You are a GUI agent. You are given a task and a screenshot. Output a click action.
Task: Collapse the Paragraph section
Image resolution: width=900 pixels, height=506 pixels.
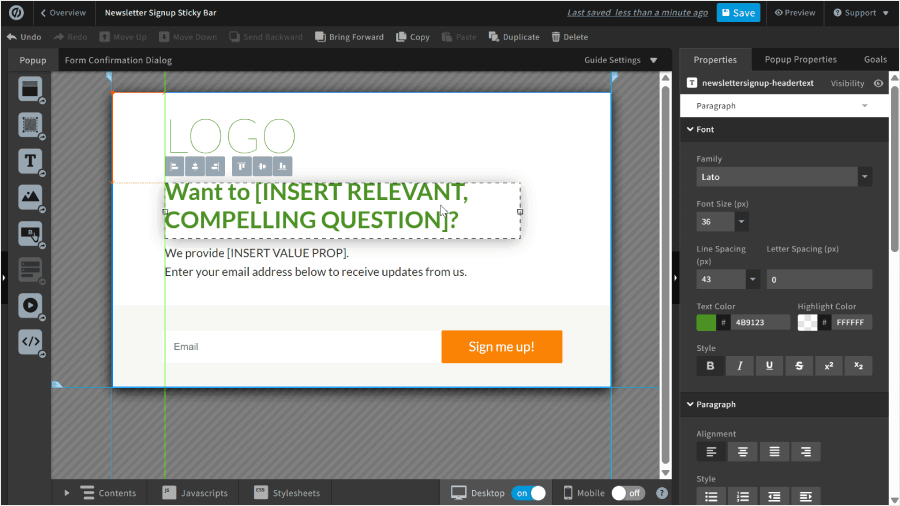click(x=690, y=404)
